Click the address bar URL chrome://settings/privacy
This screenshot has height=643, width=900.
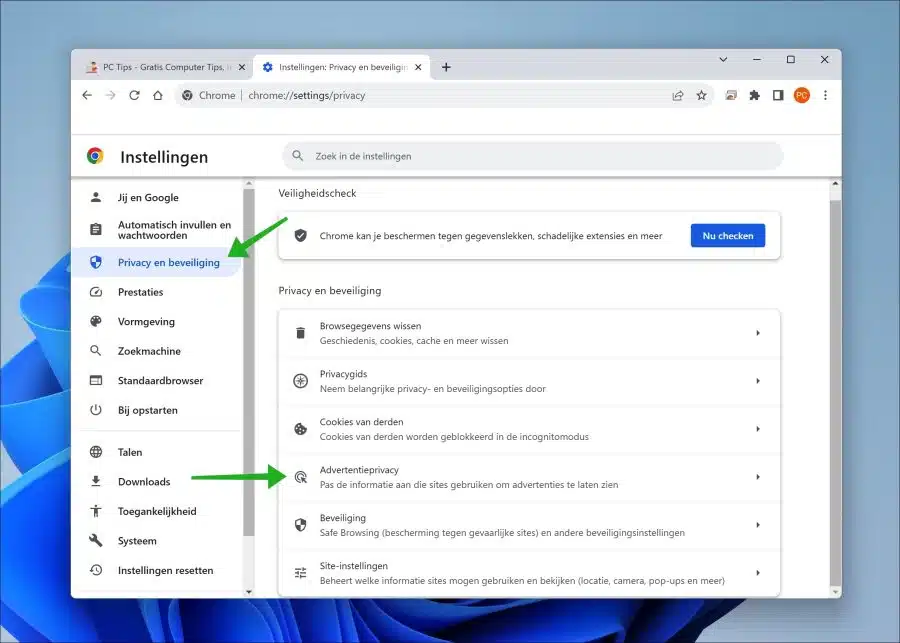307,95
